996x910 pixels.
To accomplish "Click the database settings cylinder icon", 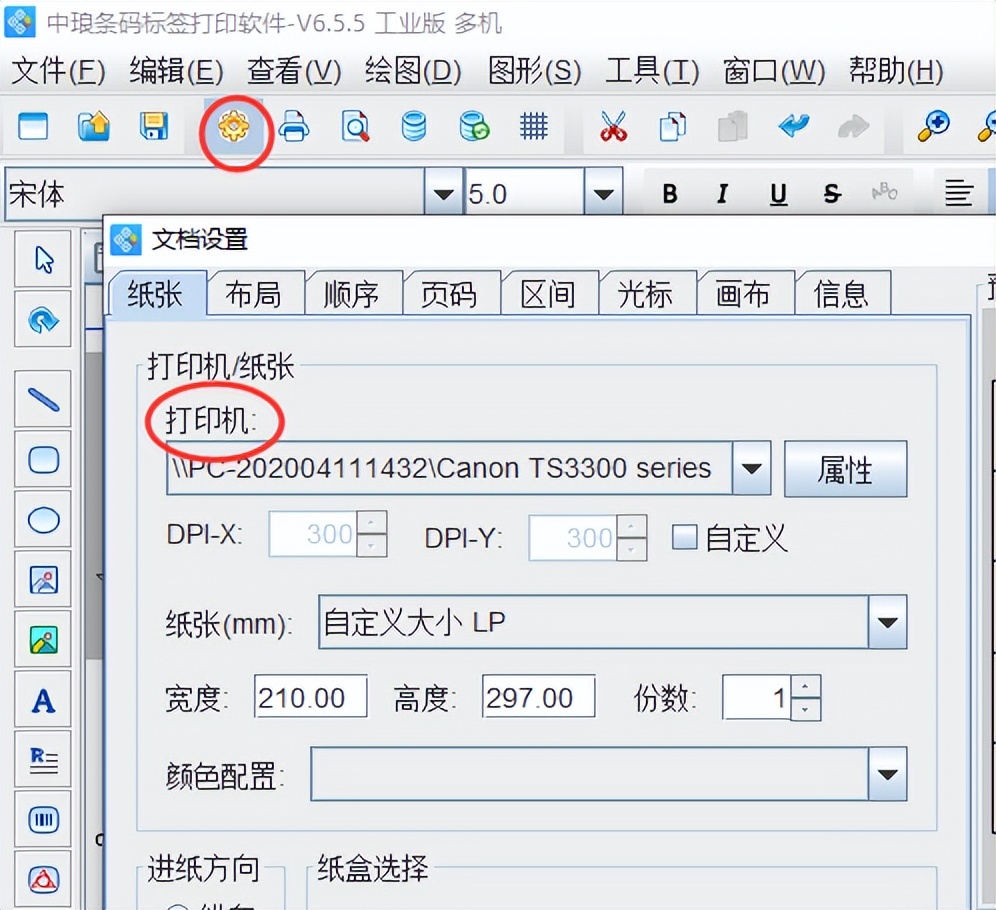I will (413, 127).
